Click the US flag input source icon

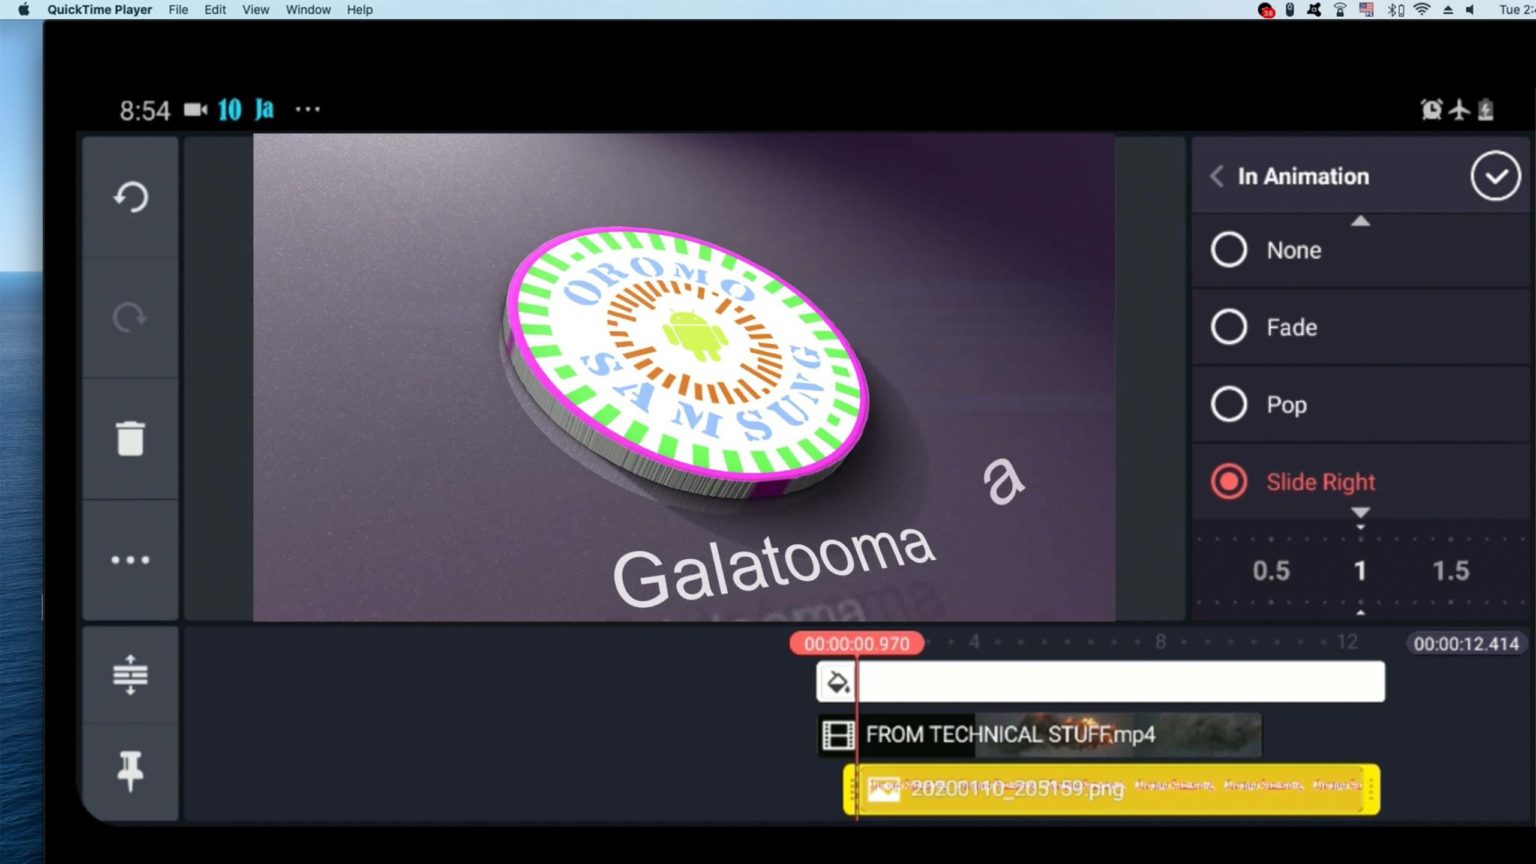pyautogui.click(x=1366, y=9)
